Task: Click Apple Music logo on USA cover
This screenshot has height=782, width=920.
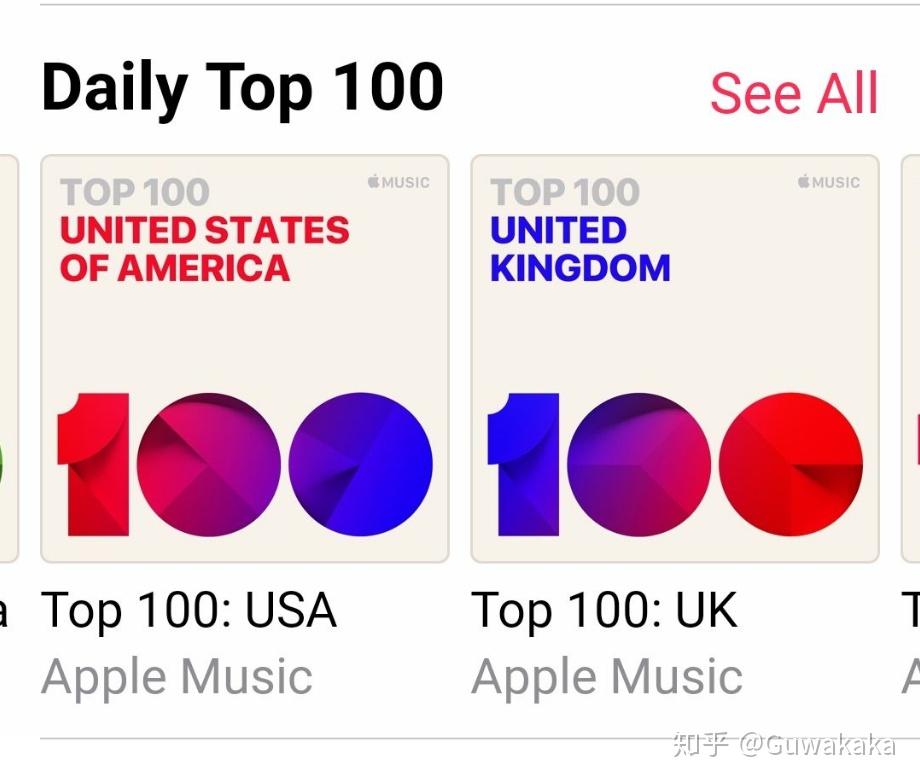Action: click(x=398, y=182)
